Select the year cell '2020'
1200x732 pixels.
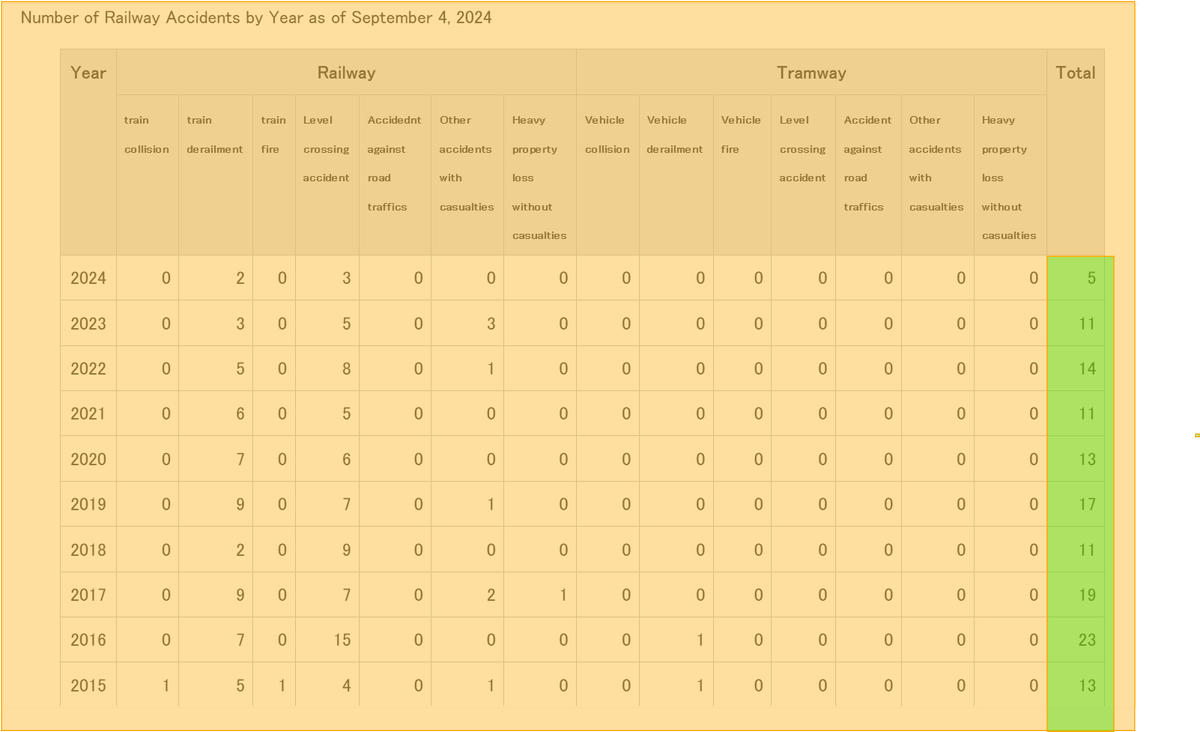(88, 459)
